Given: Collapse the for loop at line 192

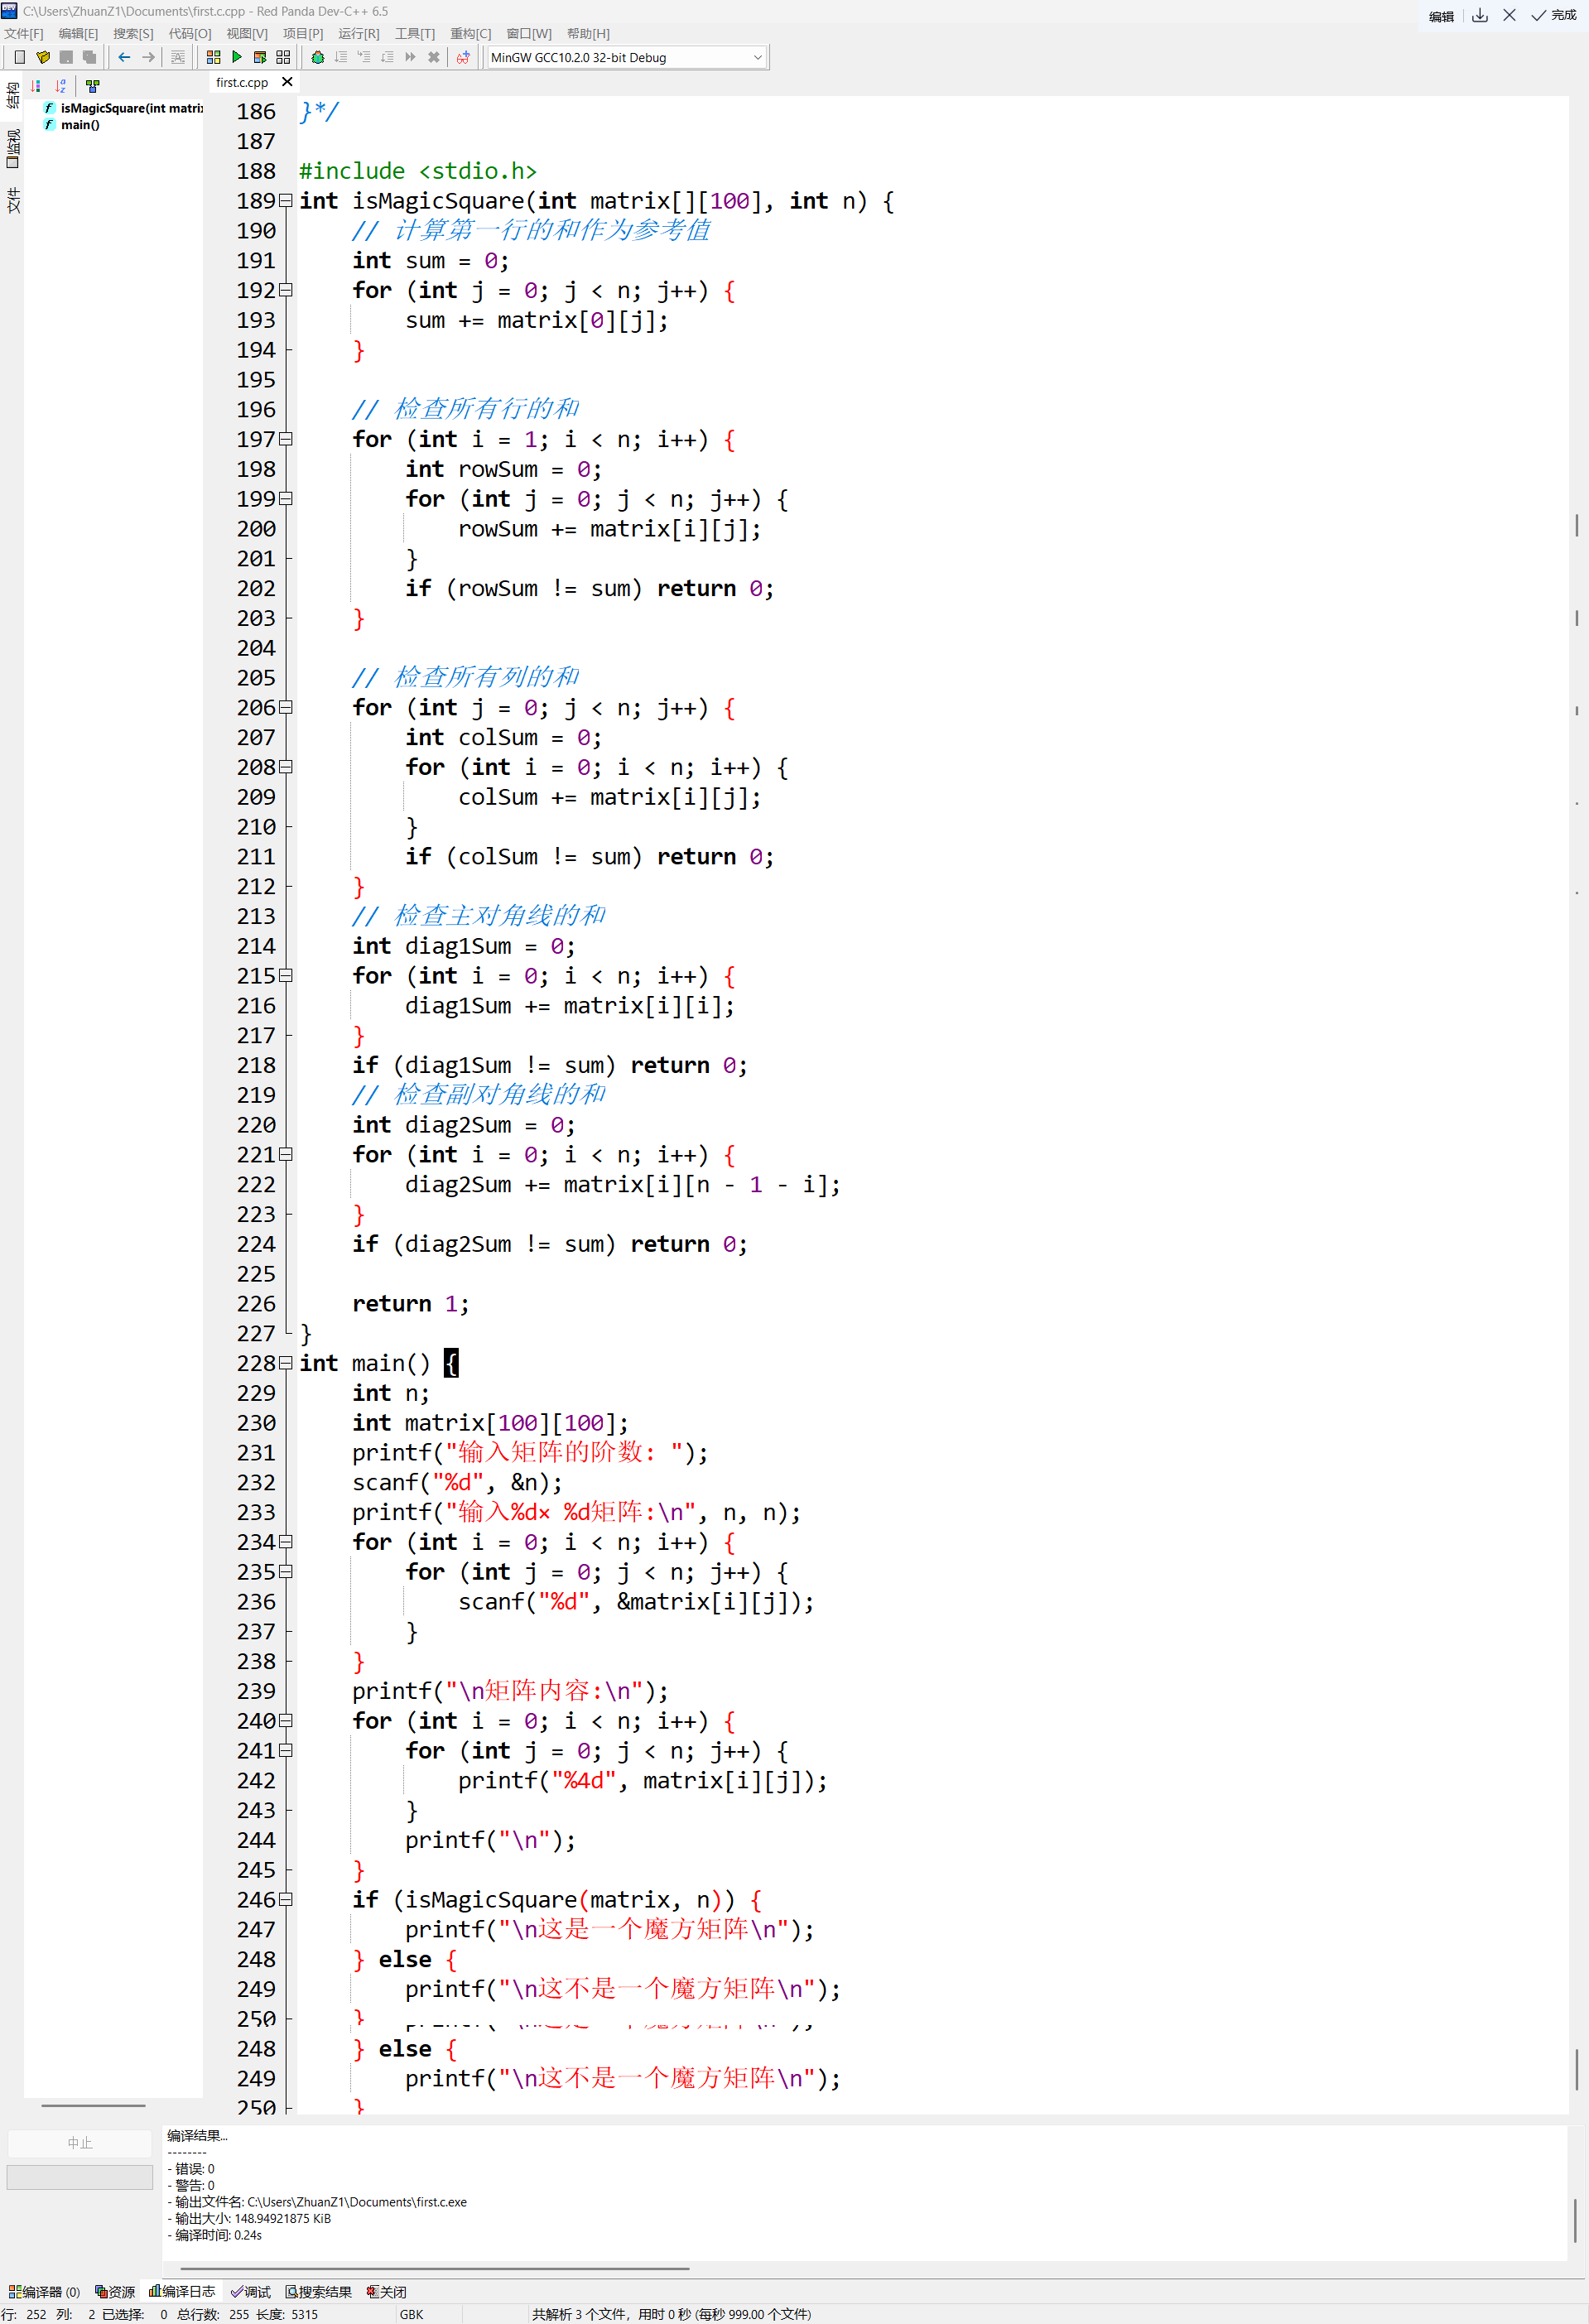Looking at the screenshot, I should (286, 290).
